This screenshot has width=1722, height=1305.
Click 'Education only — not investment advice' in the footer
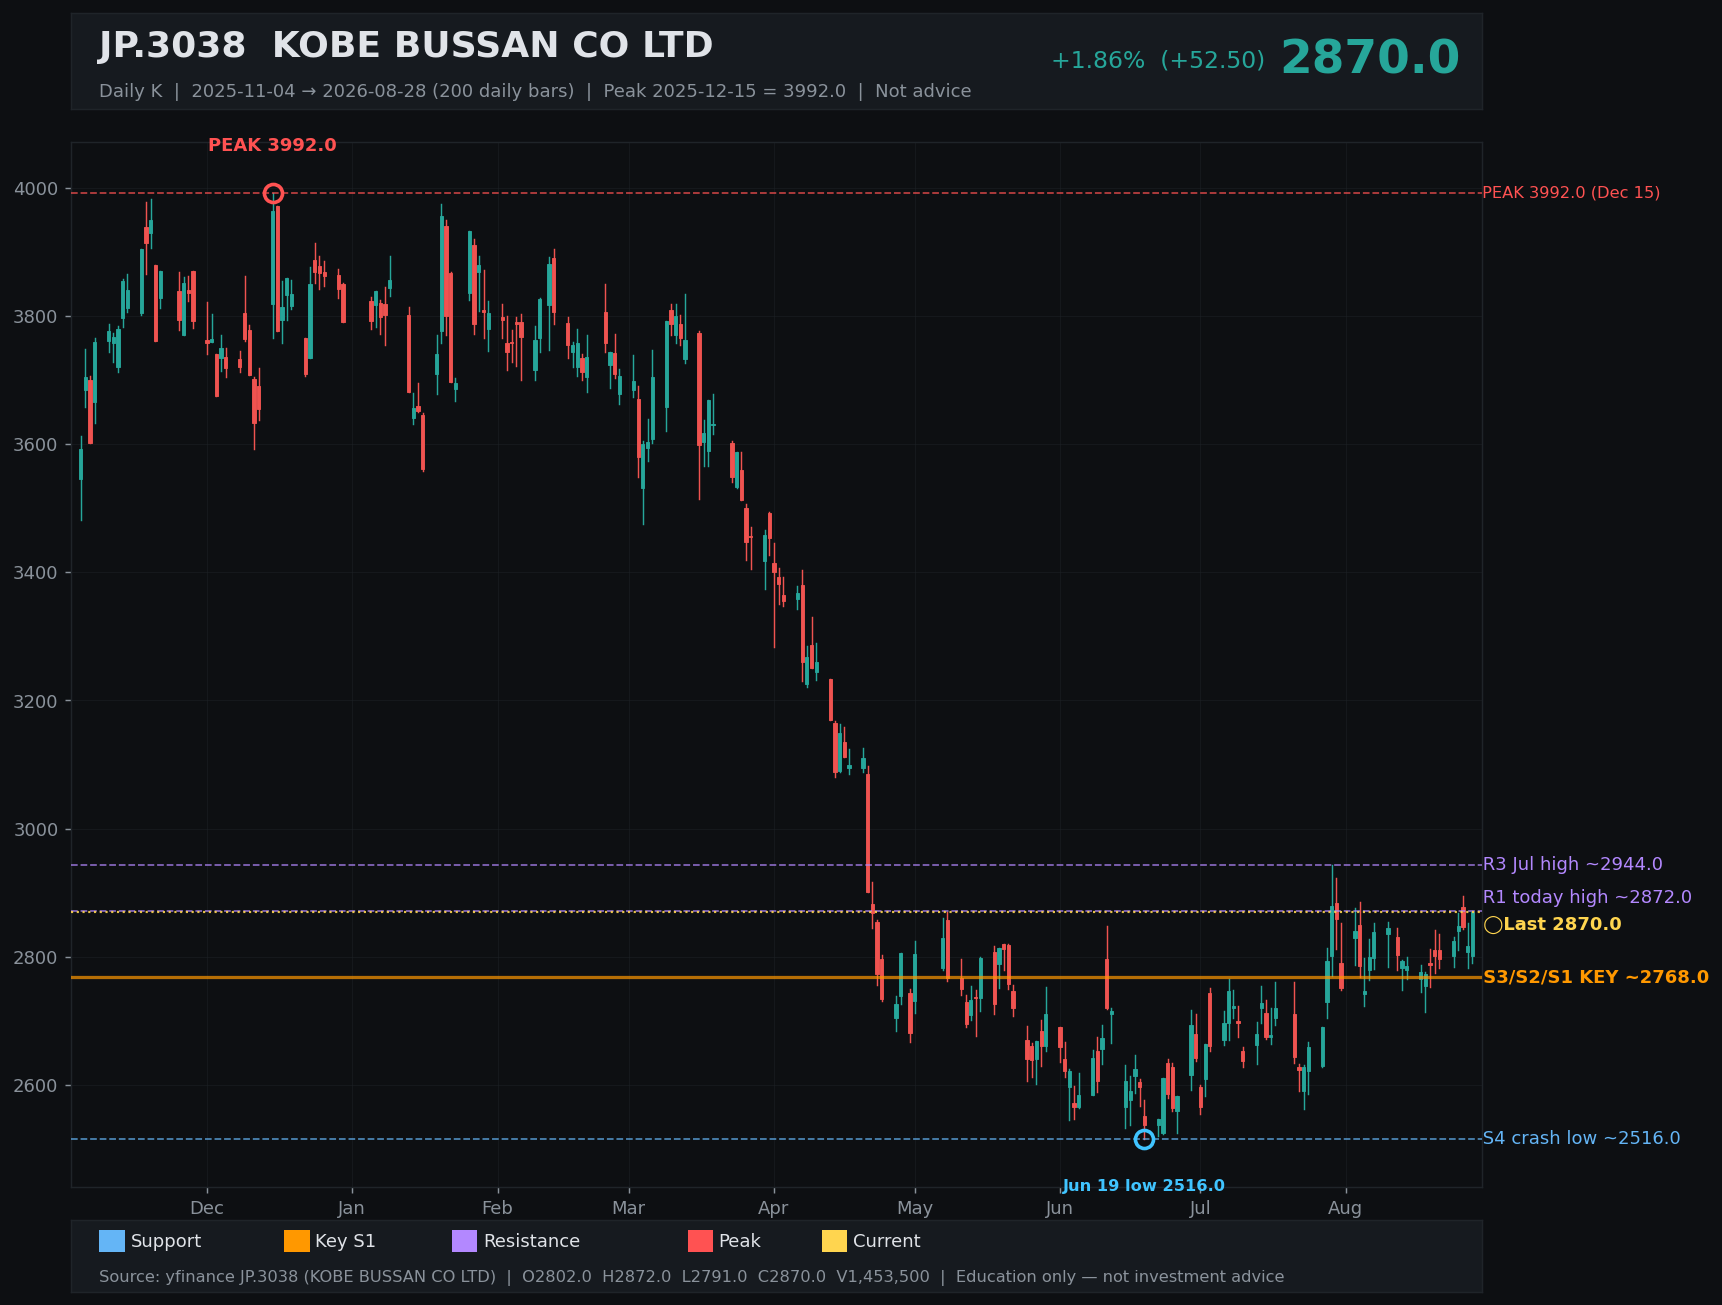click(x=1120, y=1277)
